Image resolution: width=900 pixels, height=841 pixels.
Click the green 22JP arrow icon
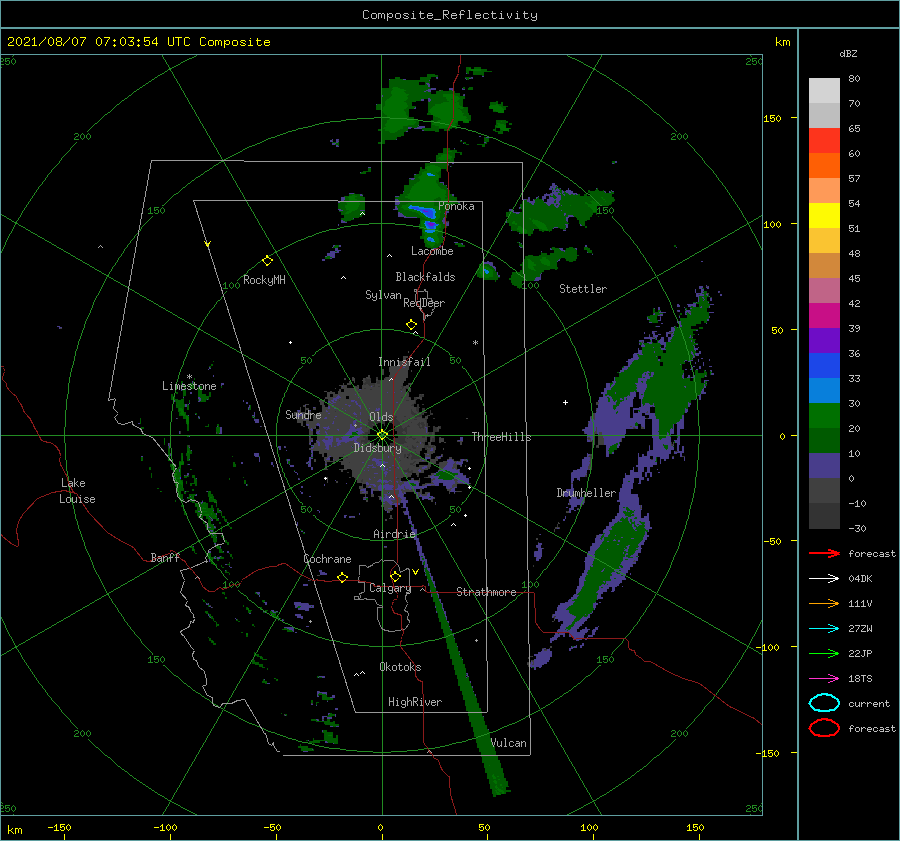pos(824,653)
